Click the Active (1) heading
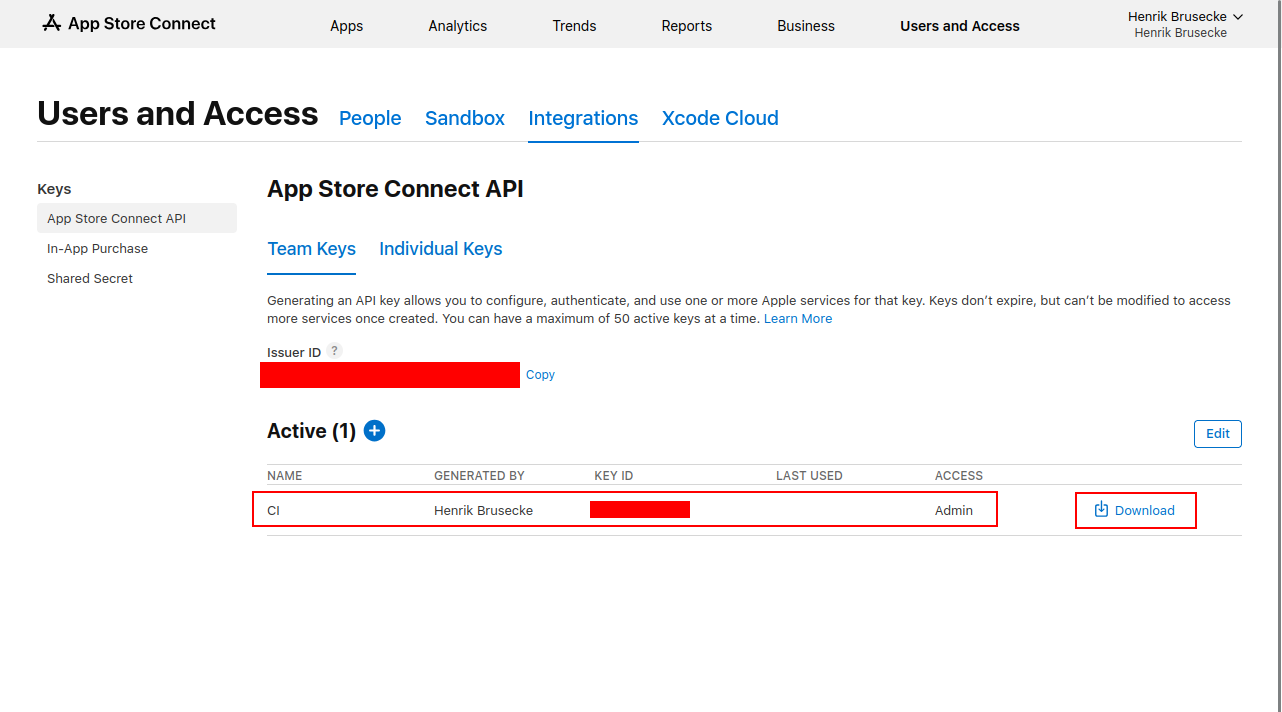The image size is (1282, 712). pos(311,431)
